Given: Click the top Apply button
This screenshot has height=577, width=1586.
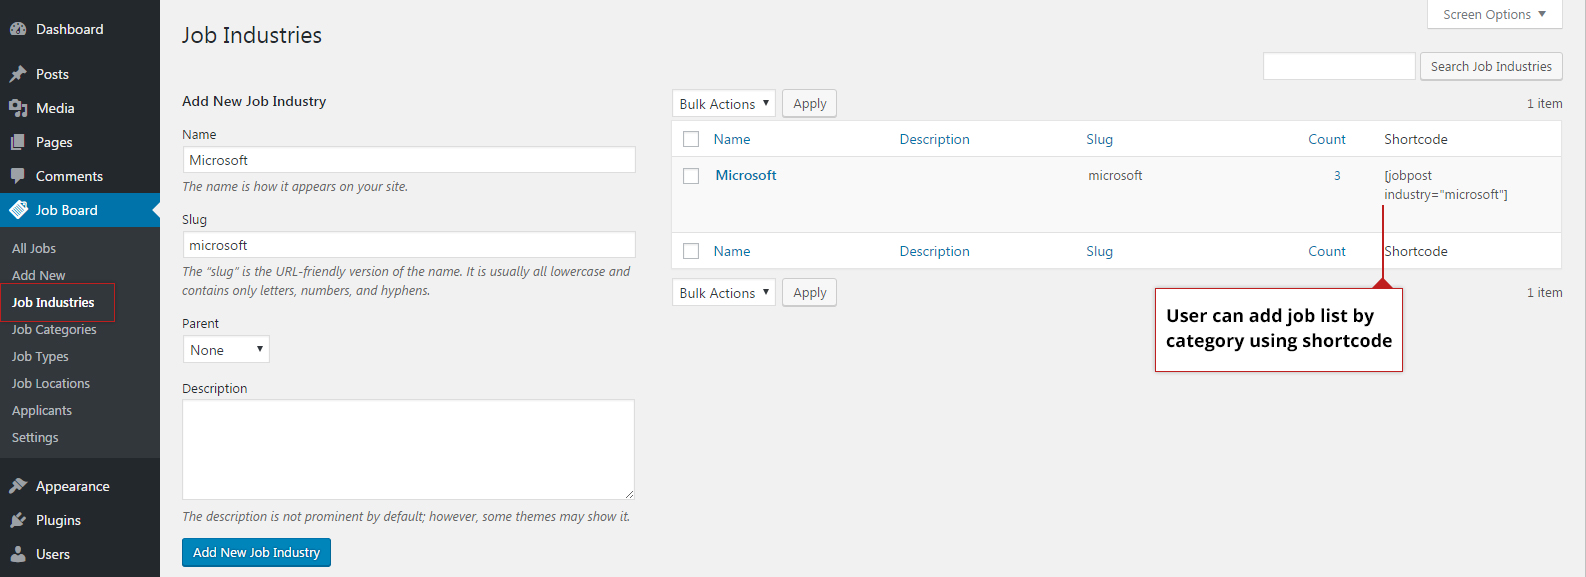Looking at the screenshot, I should click(809, 104).
